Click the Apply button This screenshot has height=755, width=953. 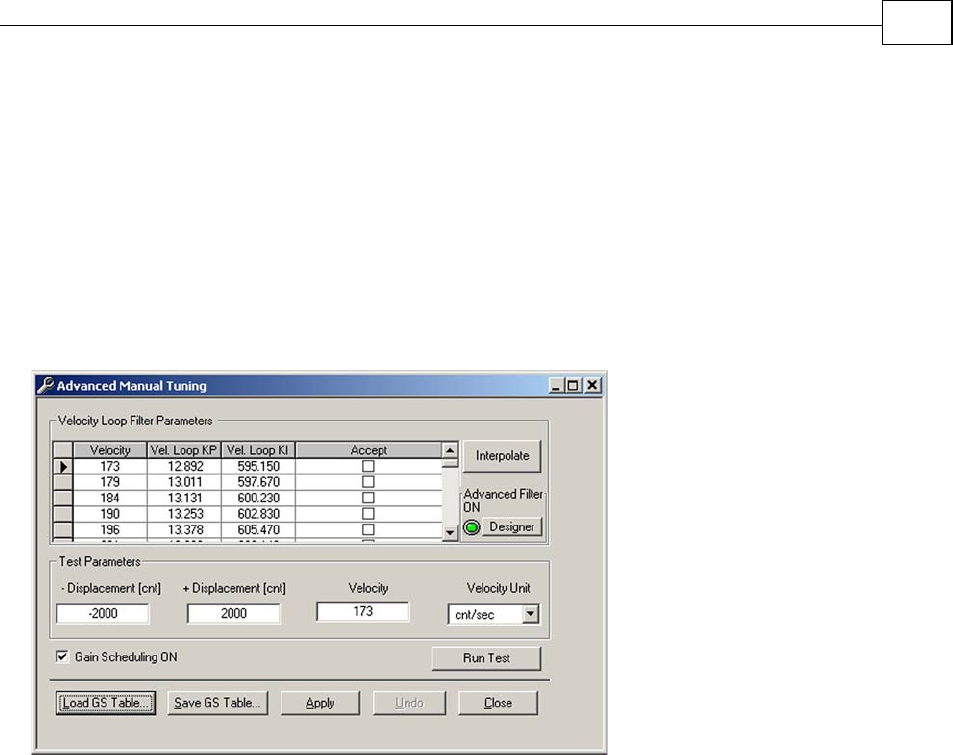click(x=320, y=703)
